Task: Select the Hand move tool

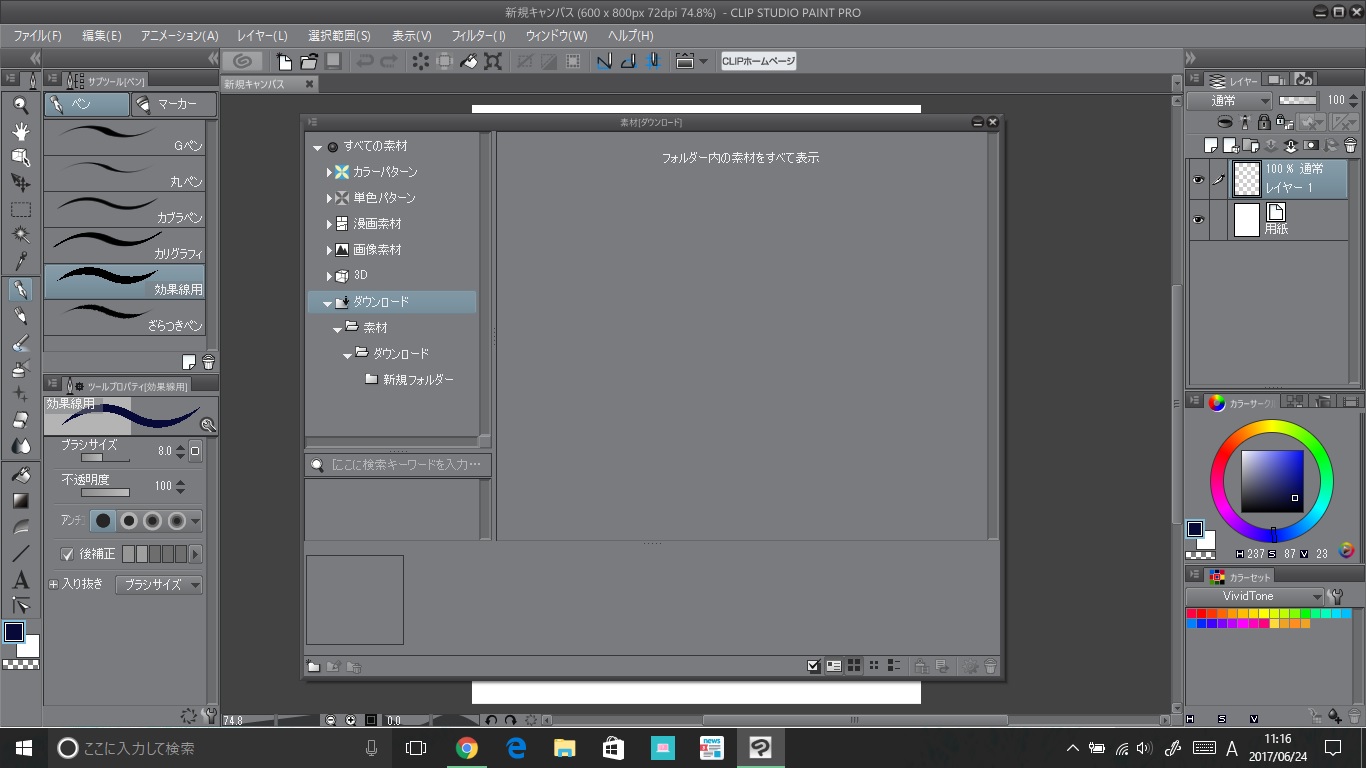Action: pyautogui.click(x=20, y=131)
